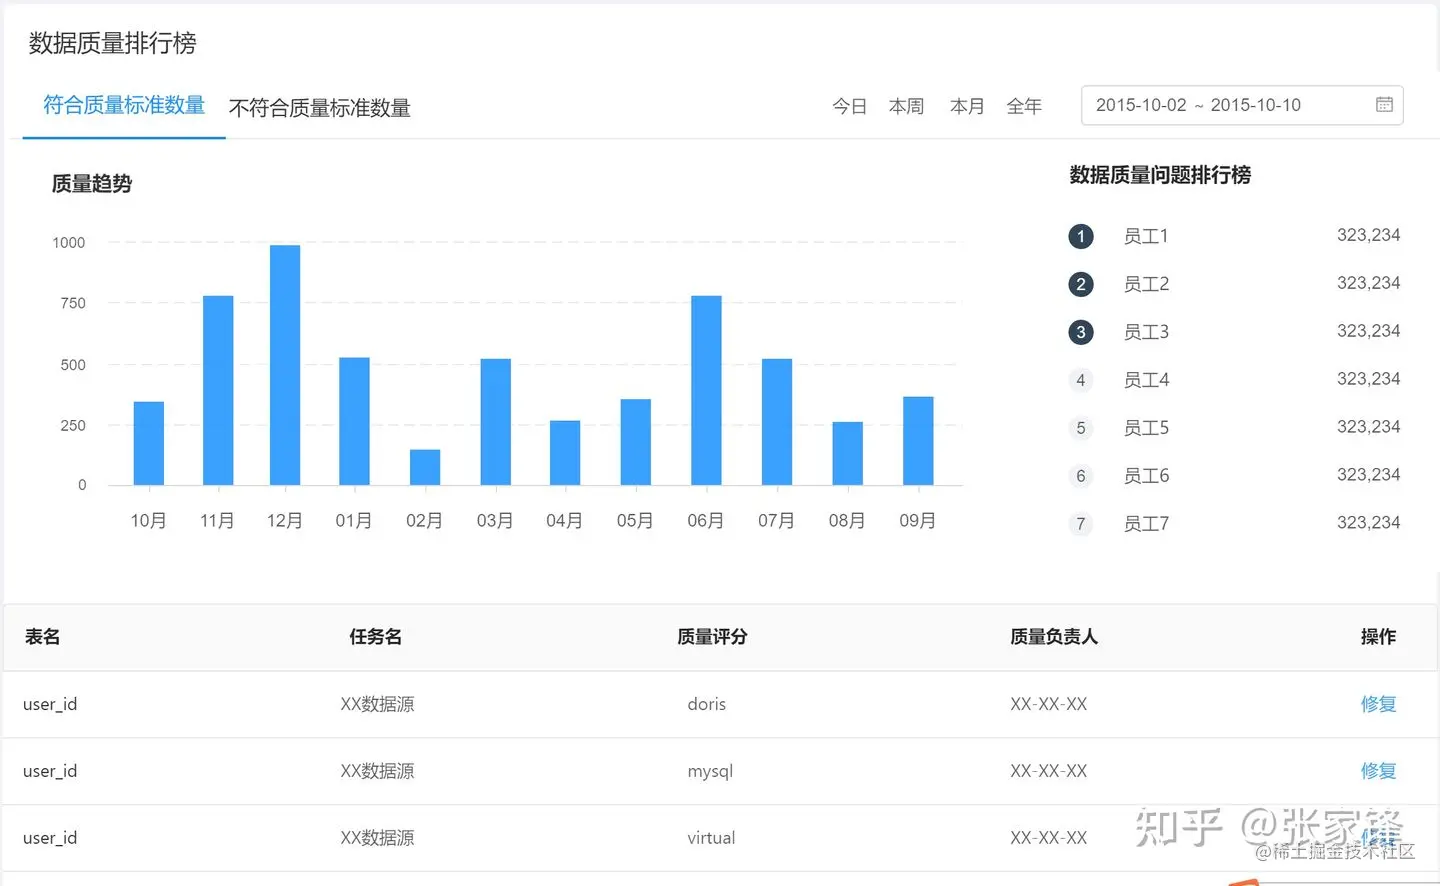Select the 07月 bar in the chart

coord(777,422)
